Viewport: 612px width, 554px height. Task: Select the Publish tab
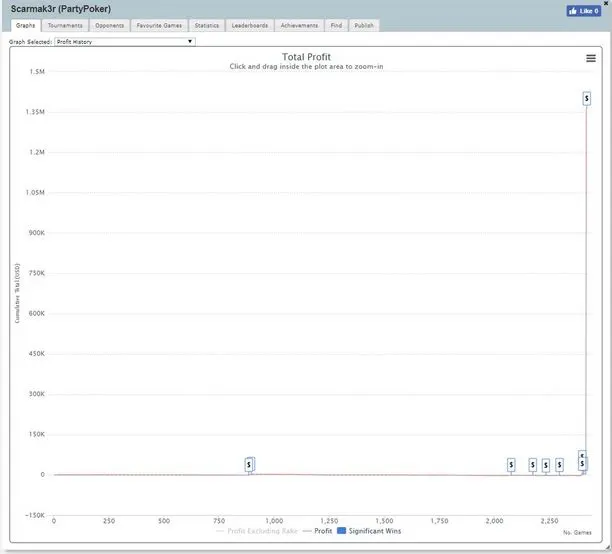pos(364,25)
